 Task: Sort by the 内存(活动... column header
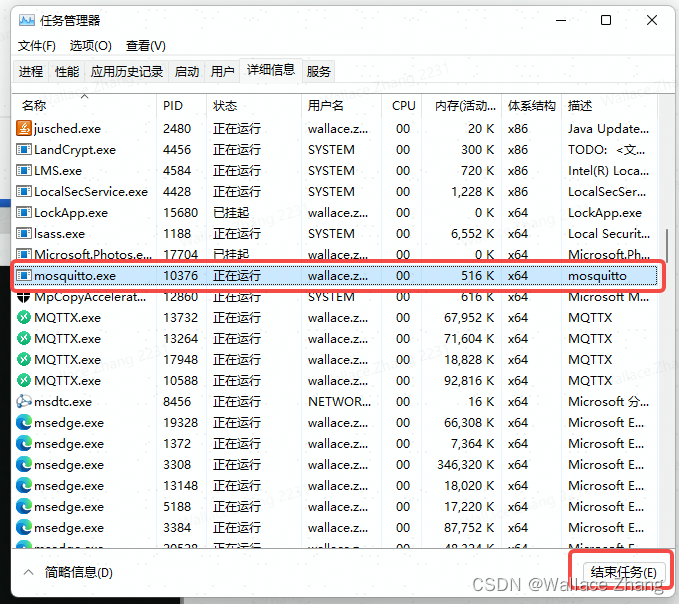[x=461, y=105]
